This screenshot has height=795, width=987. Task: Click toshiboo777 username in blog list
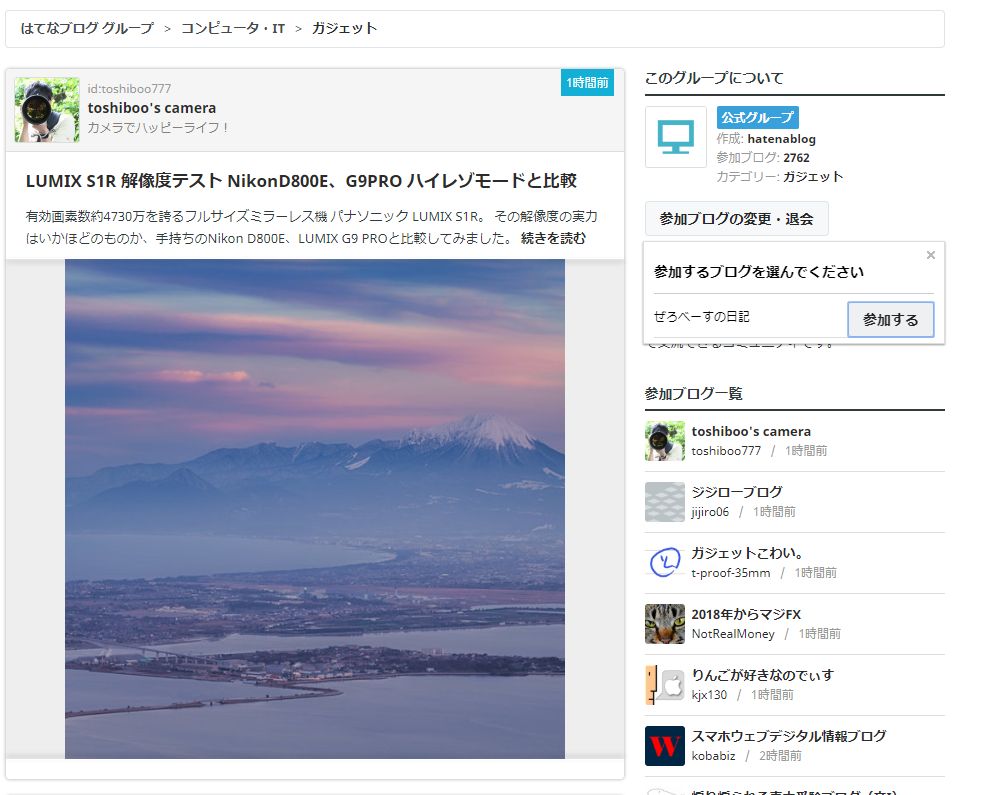click(x=726, y=451)
